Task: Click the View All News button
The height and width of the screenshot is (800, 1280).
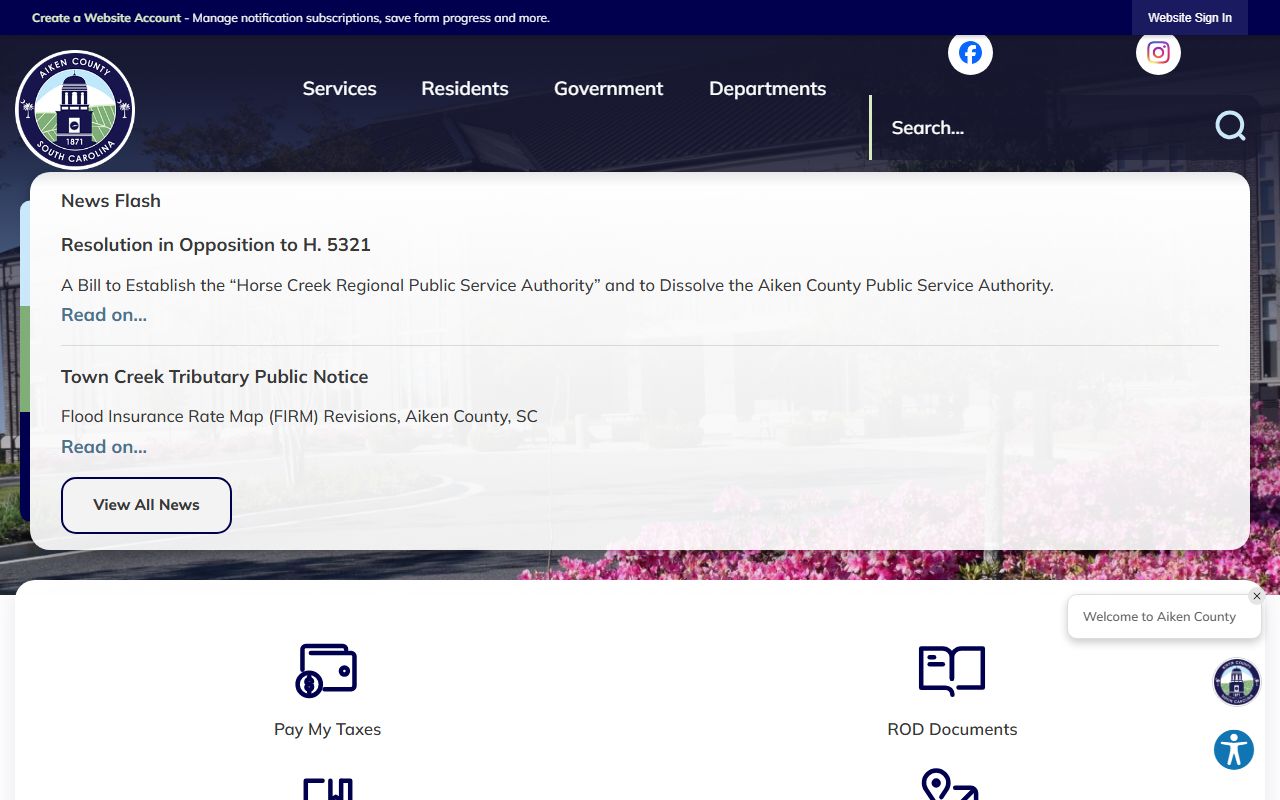Action: [146, 505]
